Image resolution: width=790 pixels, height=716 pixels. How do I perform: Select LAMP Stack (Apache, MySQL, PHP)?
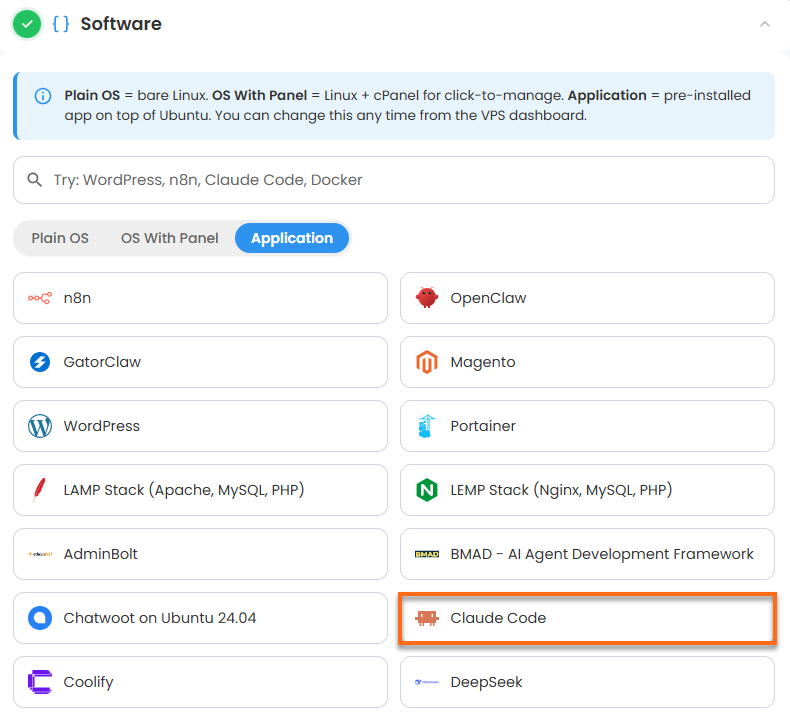[x=201, y=490]
